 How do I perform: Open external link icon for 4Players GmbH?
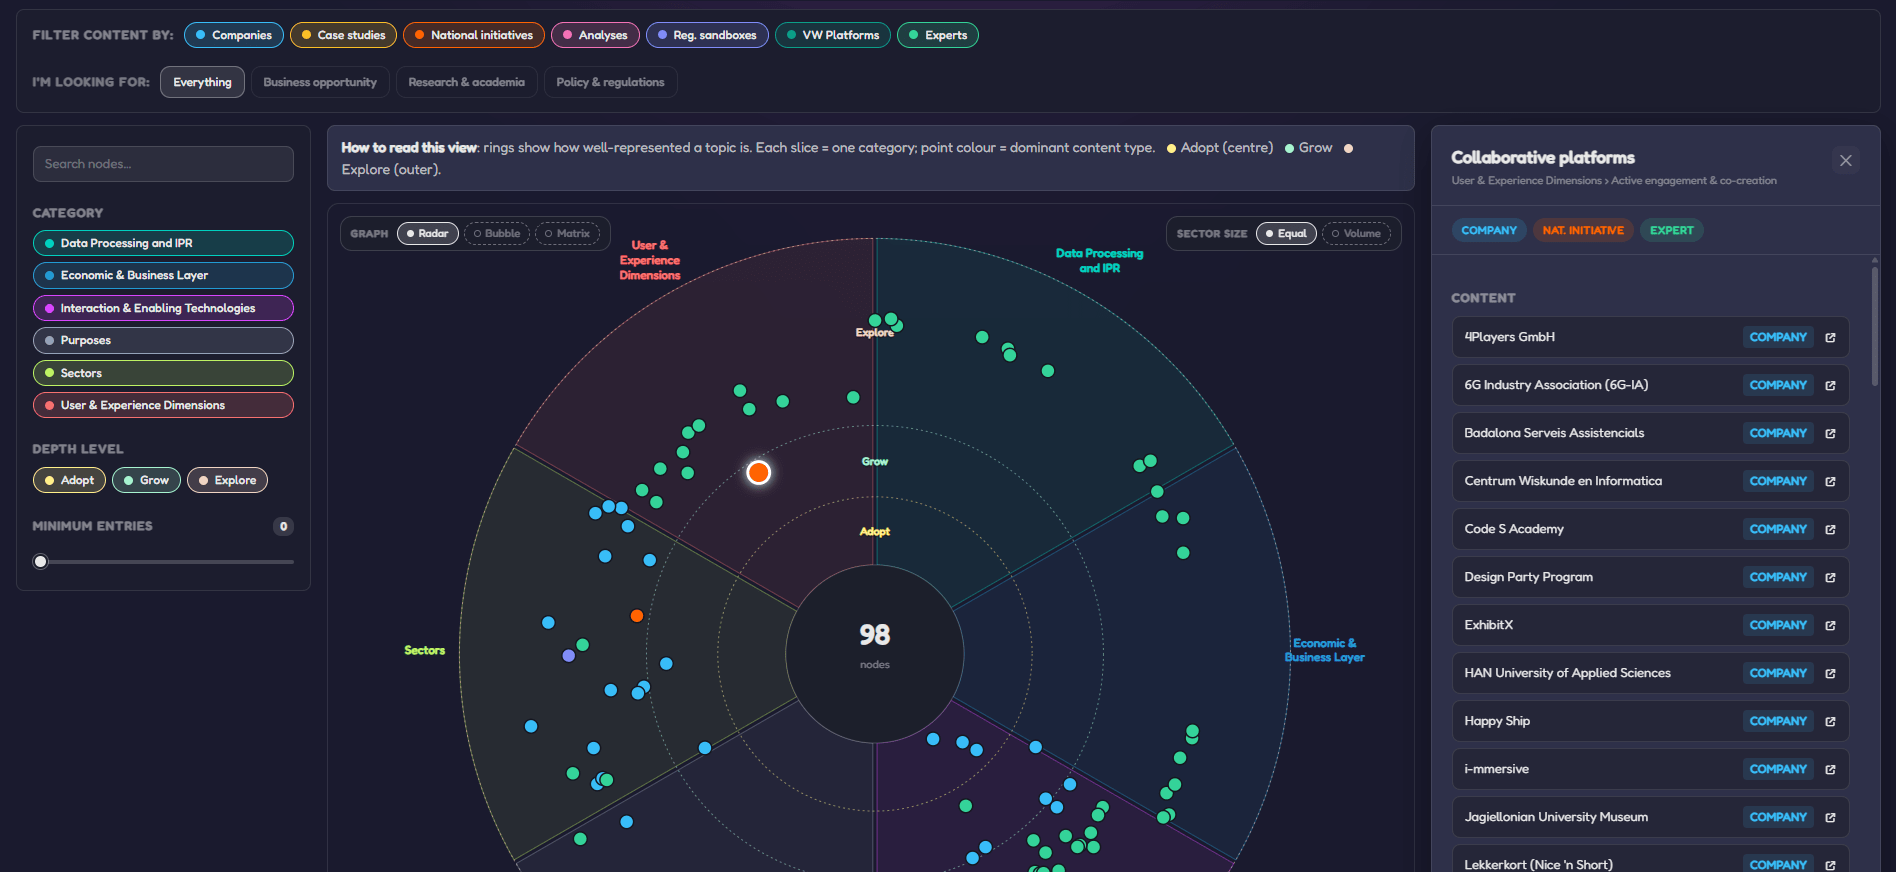point(1830,338)
